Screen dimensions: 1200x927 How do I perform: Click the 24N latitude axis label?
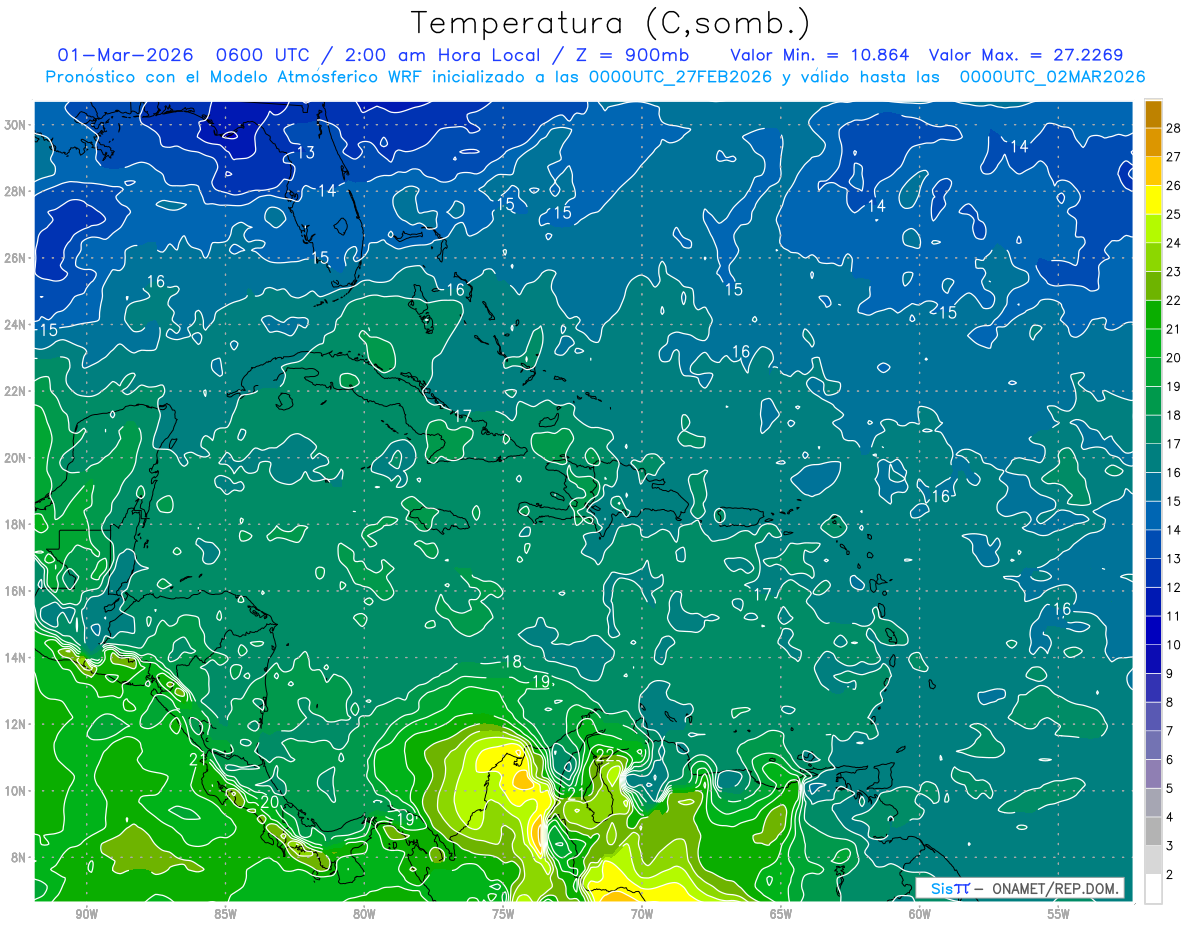point(17,324)
